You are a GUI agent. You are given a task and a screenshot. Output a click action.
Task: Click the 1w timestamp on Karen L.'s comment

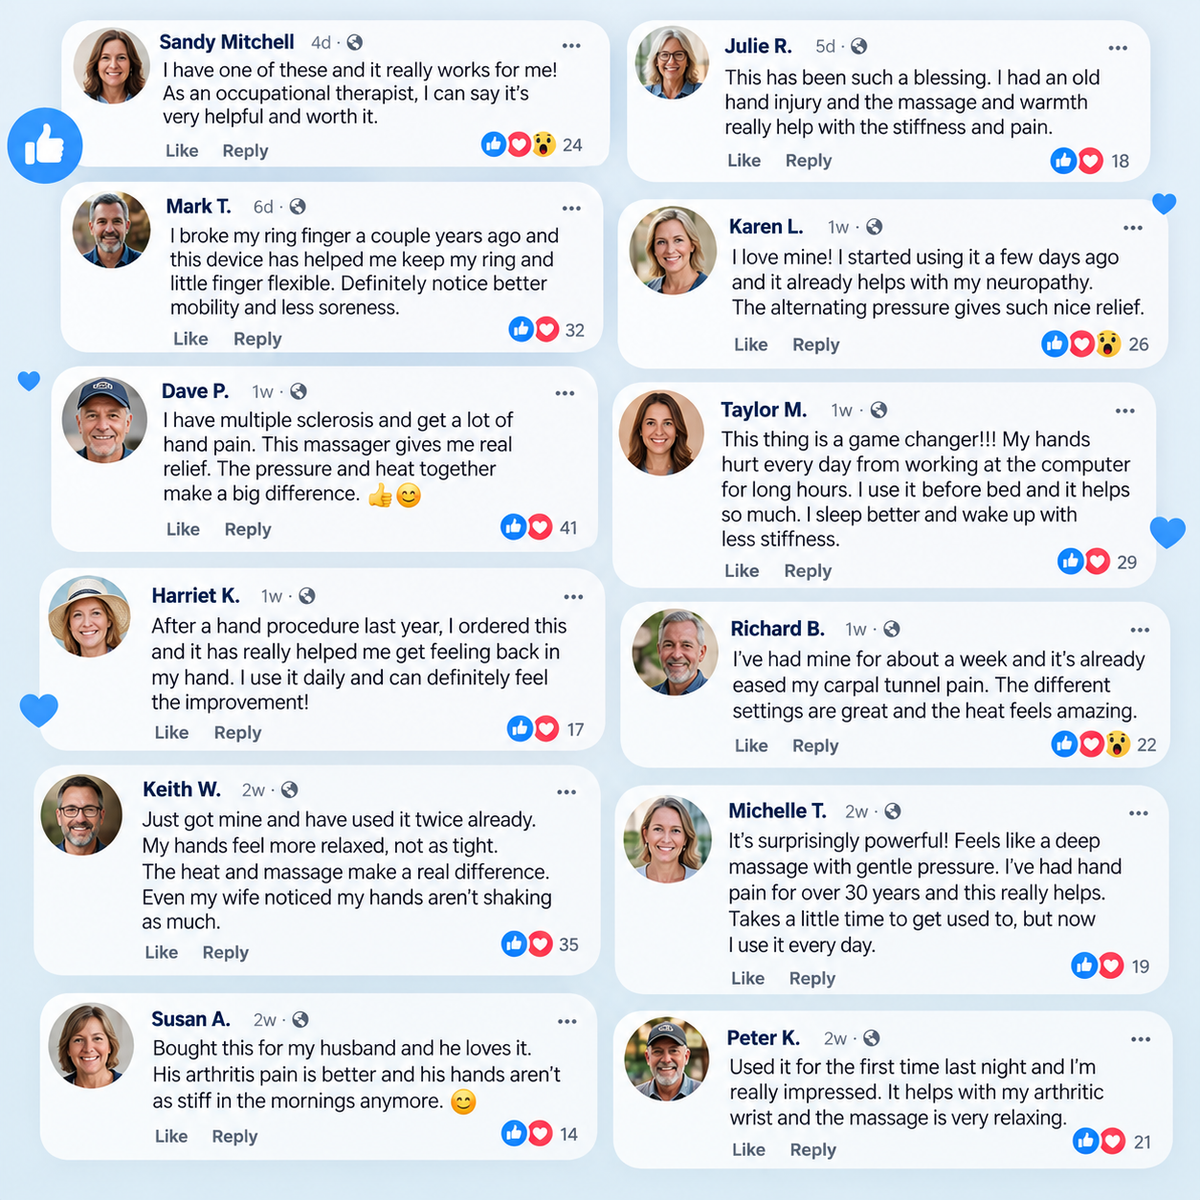point(838,227)
